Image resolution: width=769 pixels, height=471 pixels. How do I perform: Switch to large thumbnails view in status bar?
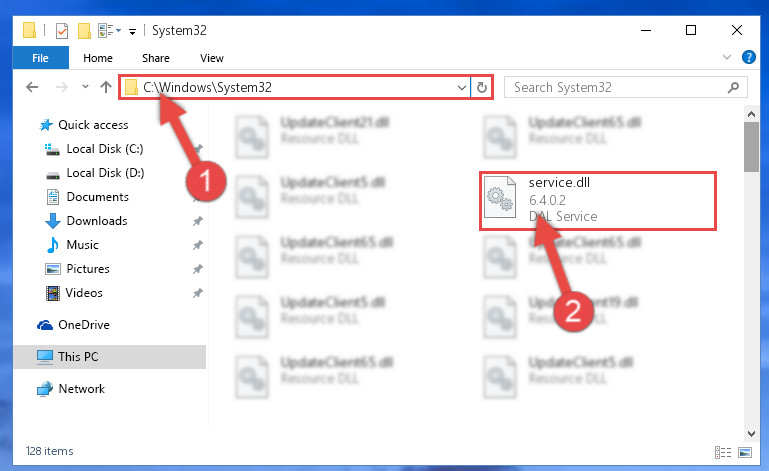point(744,452)
